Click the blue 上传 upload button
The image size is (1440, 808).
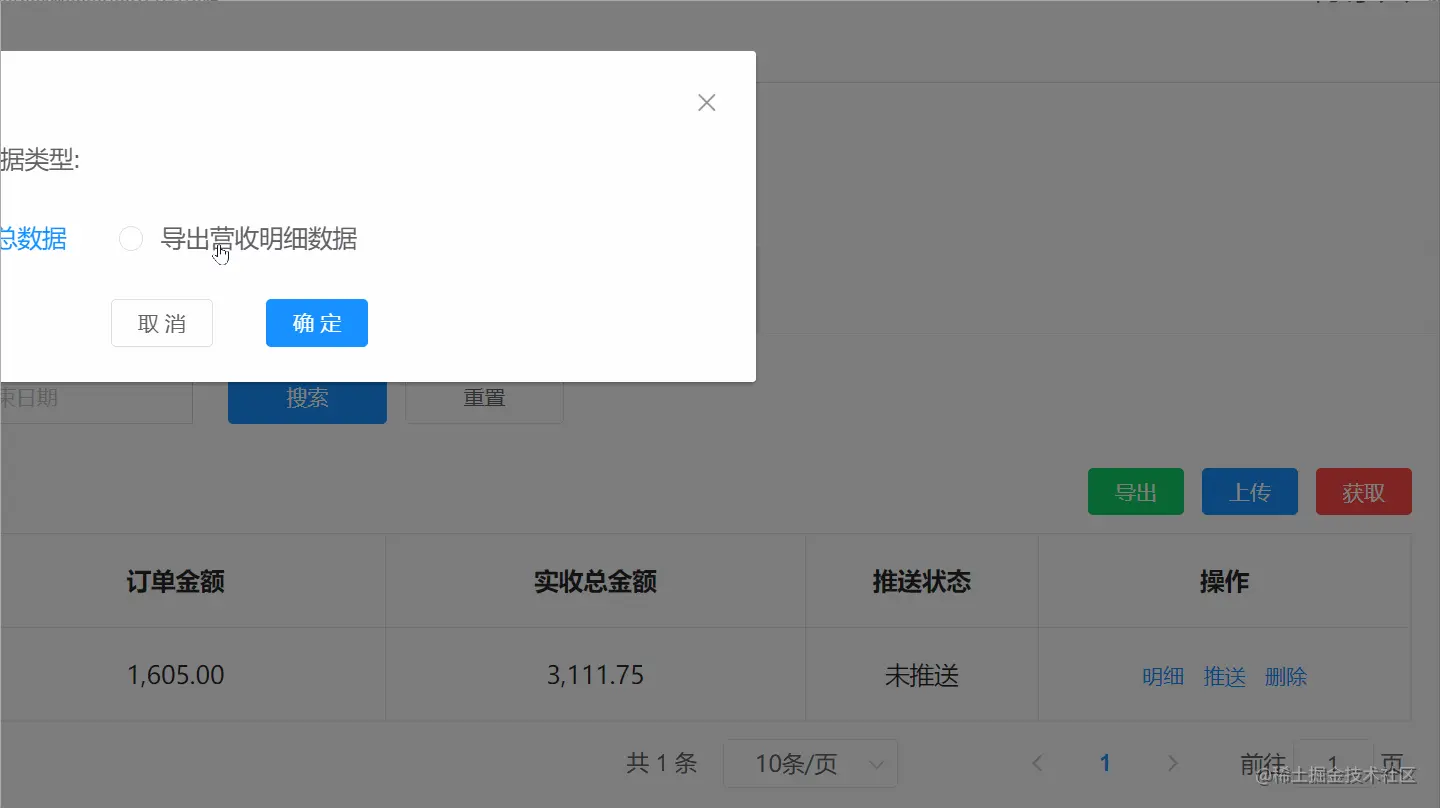point(1249,491)
